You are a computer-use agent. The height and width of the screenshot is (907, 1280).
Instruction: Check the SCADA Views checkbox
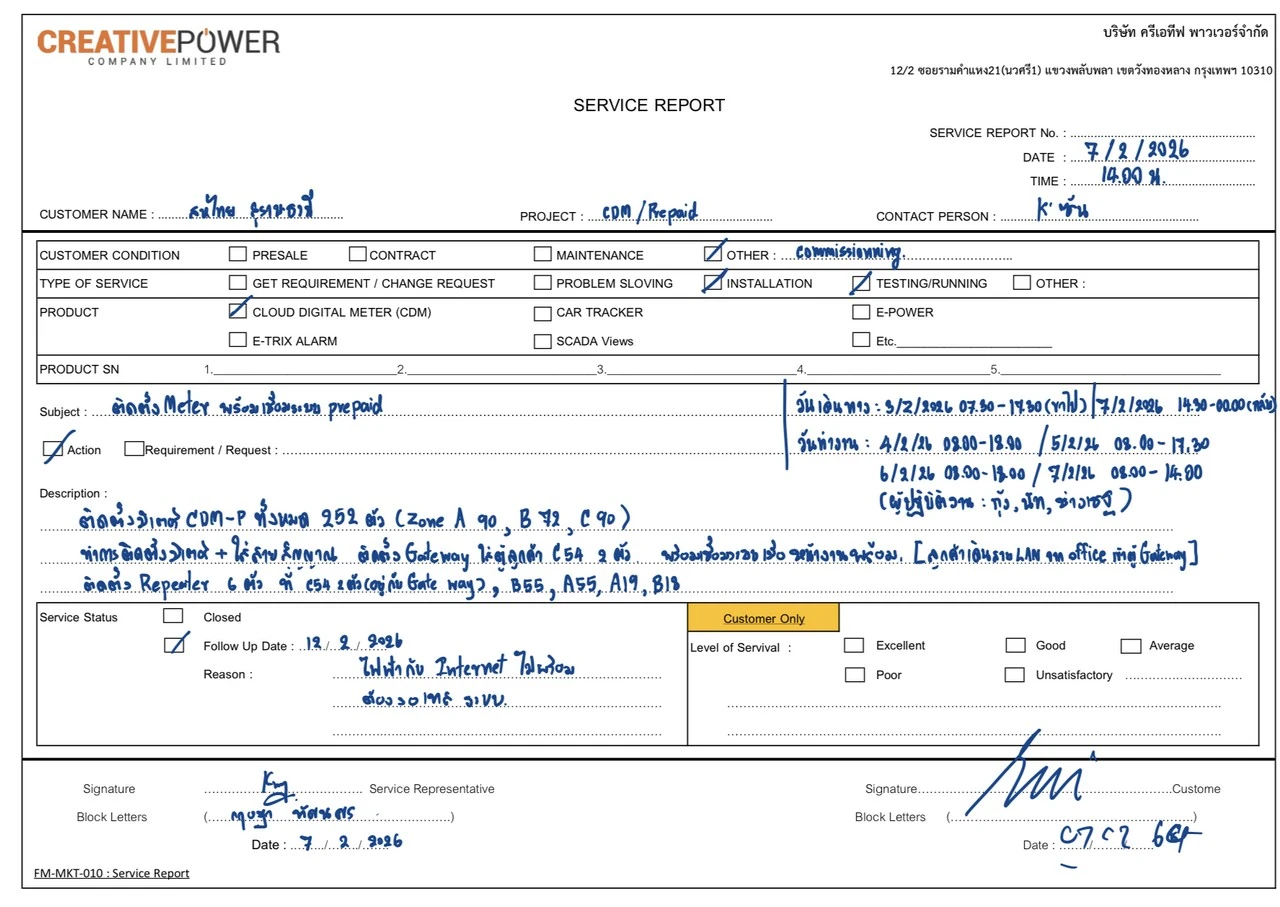pos(542,341)
